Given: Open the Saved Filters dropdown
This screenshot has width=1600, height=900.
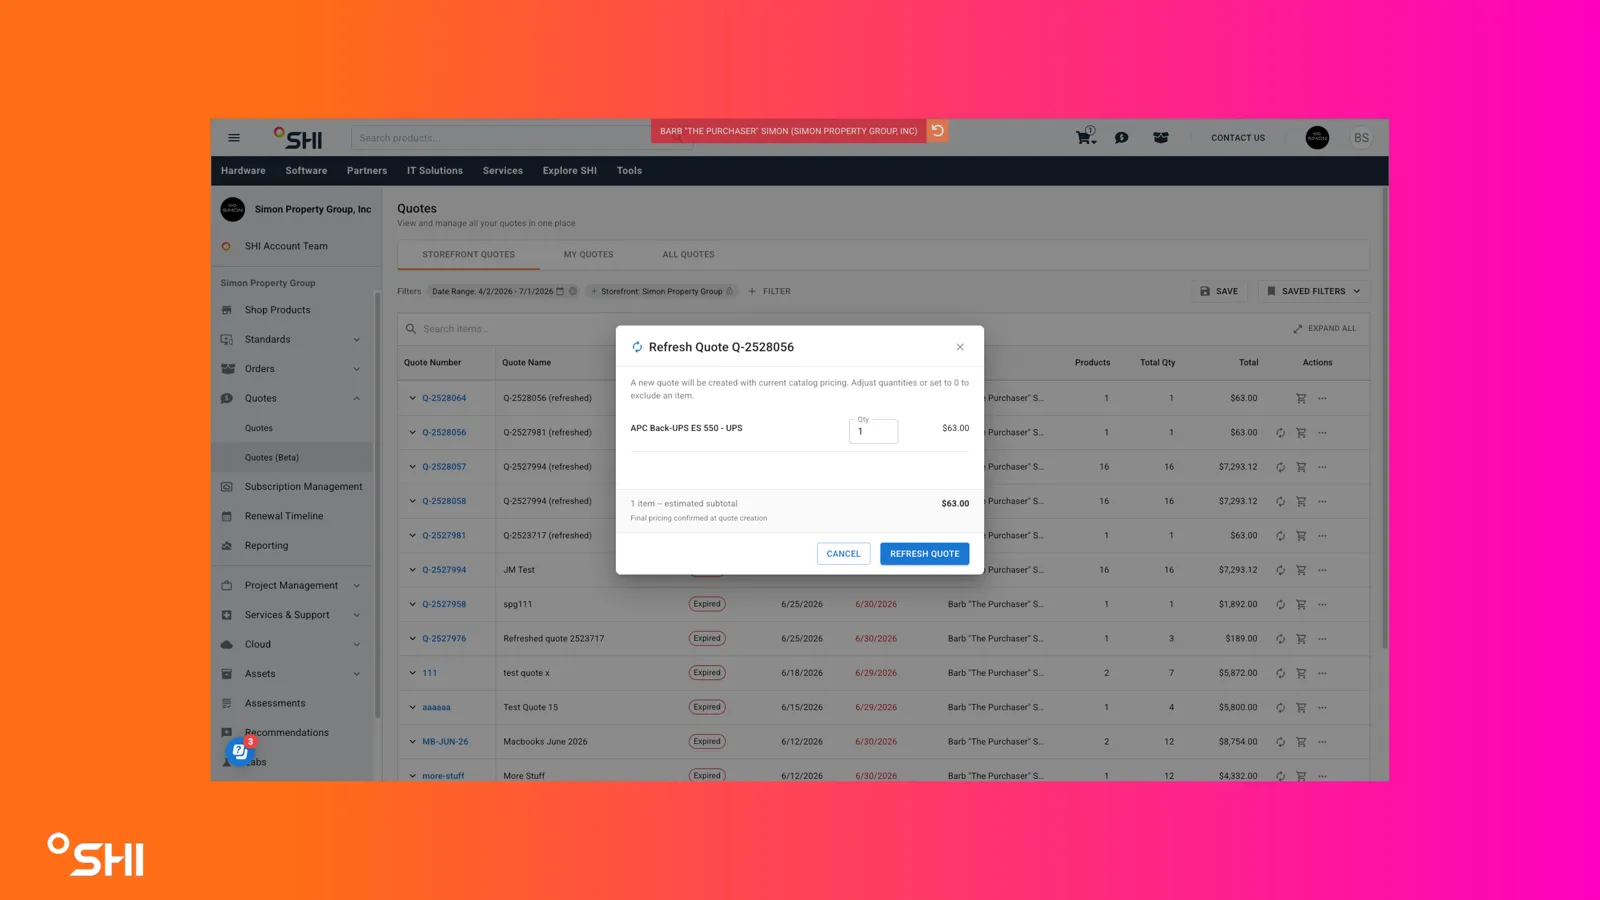Looking at the screenshot, I should click(x=1314, y=291).
